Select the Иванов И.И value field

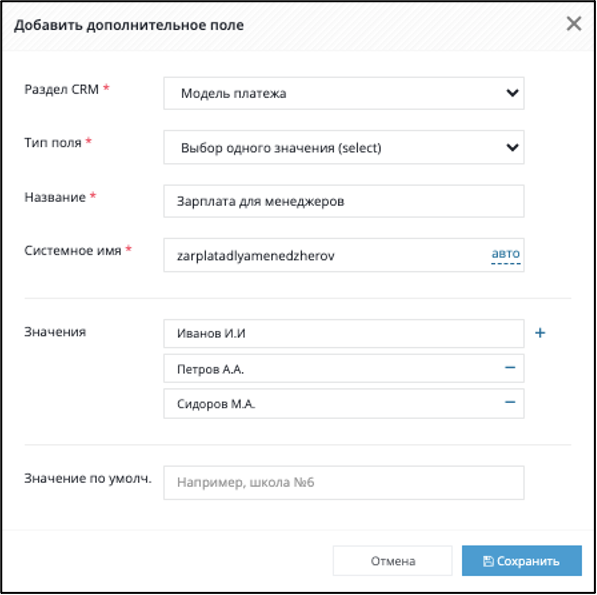(344, 333)
